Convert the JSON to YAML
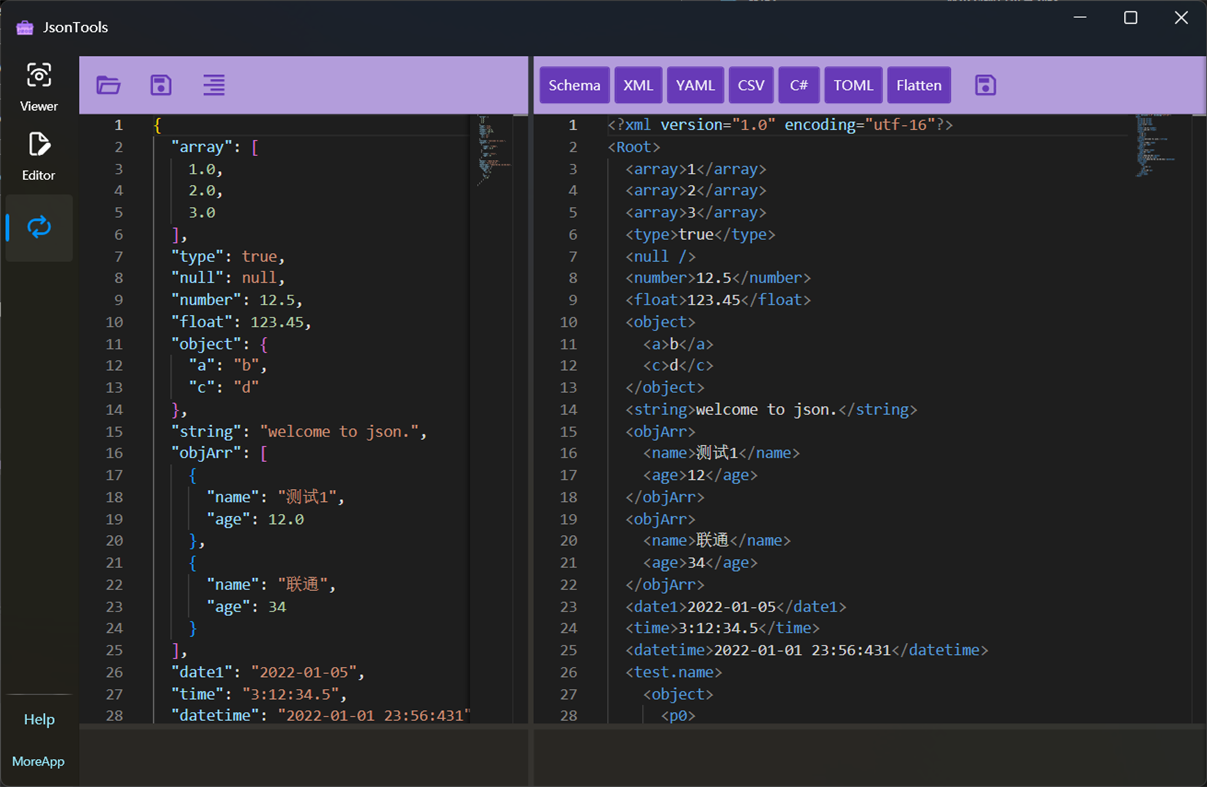 (695, 85)
